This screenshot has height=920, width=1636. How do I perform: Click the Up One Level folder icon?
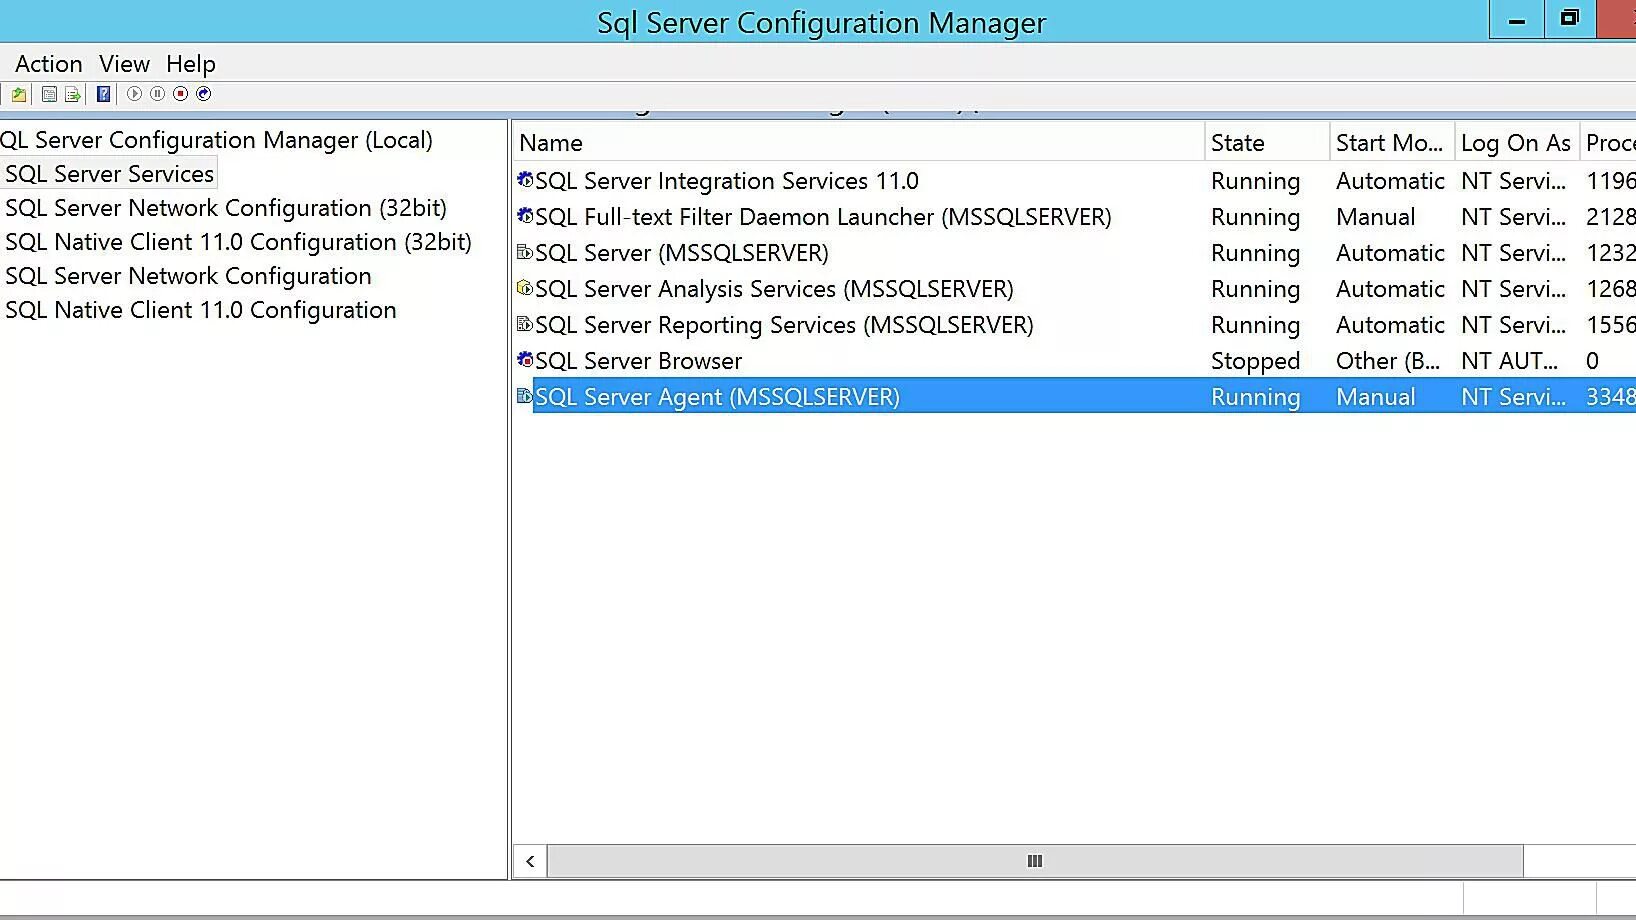pyautogui.click(x=19, y=94)
